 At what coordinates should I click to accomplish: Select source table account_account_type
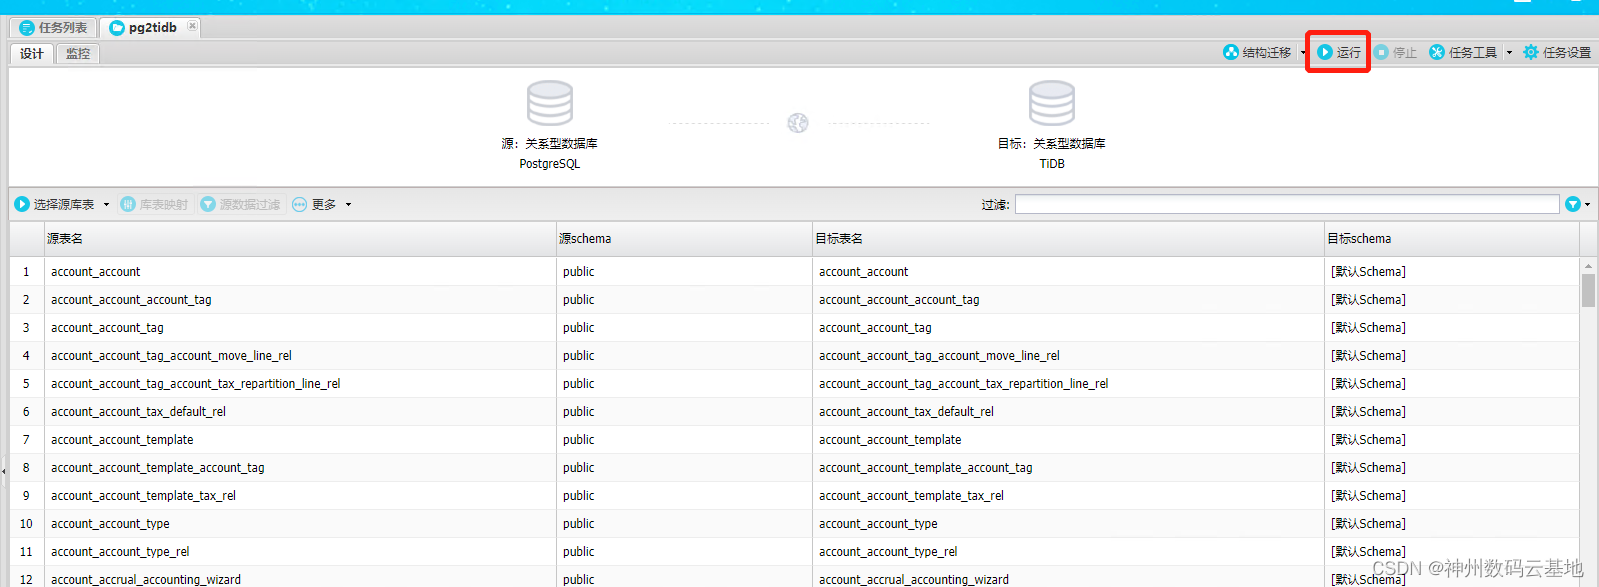point(110,524)
